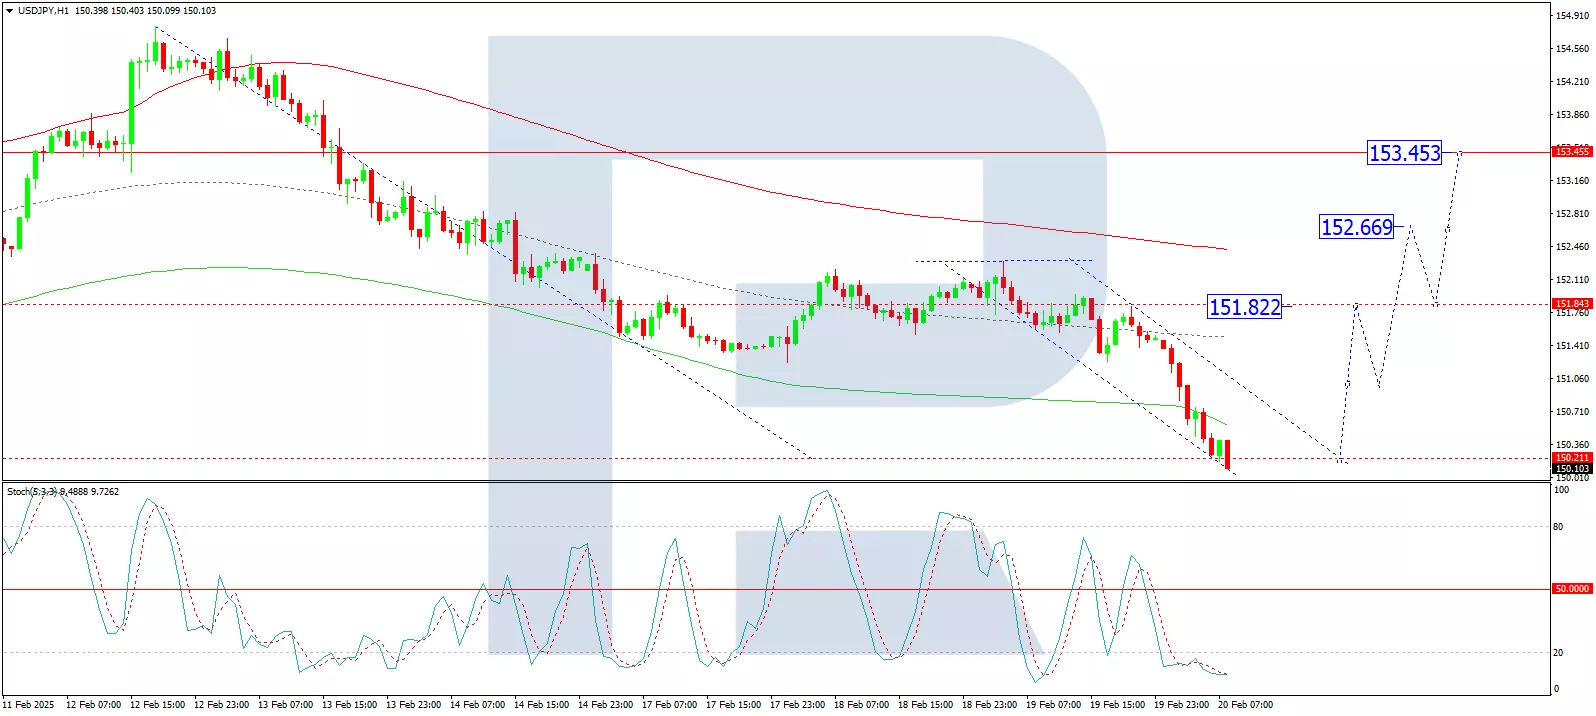The width and height of the screenshot is (1596, 716).
Task: Click the Stochastic 50.0000 level tag
Action: point(1571,589)
